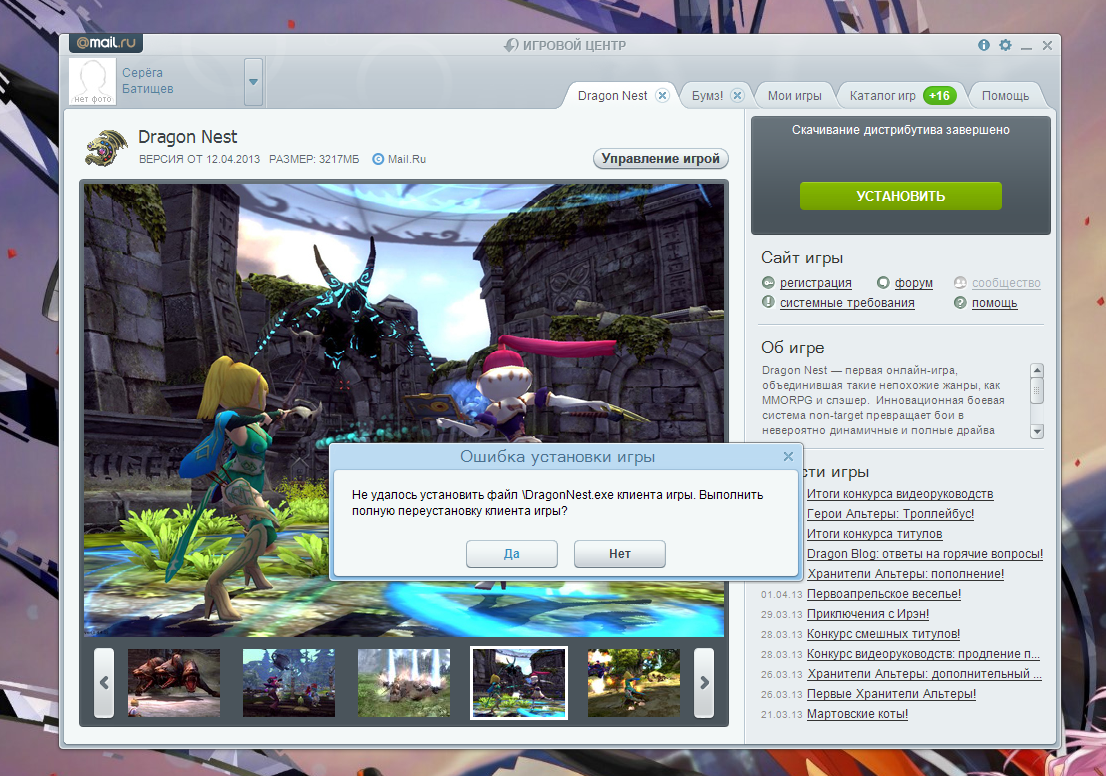Open the settings gear icon
Image resolution: width=1106 pixels, height=776 pixels.
pos(1005,45)
